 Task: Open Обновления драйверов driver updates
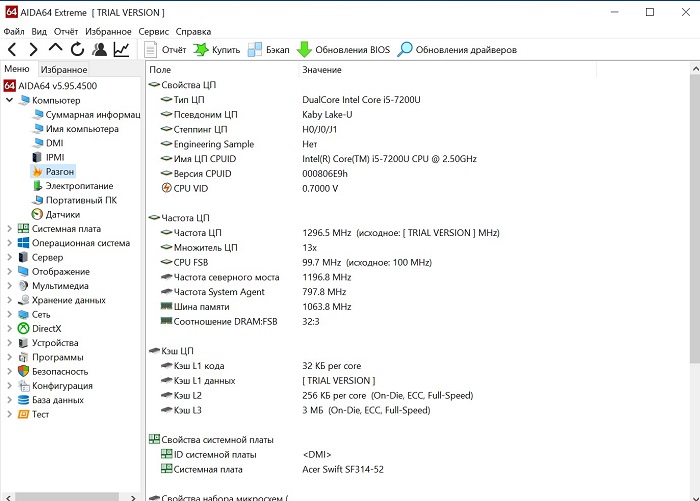point(457,50)
